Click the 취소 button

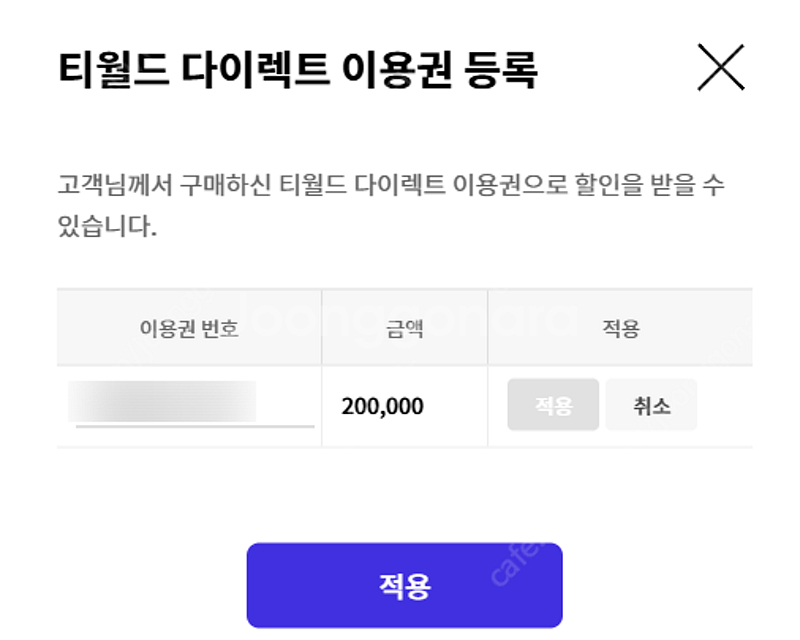tap(651, 405)
